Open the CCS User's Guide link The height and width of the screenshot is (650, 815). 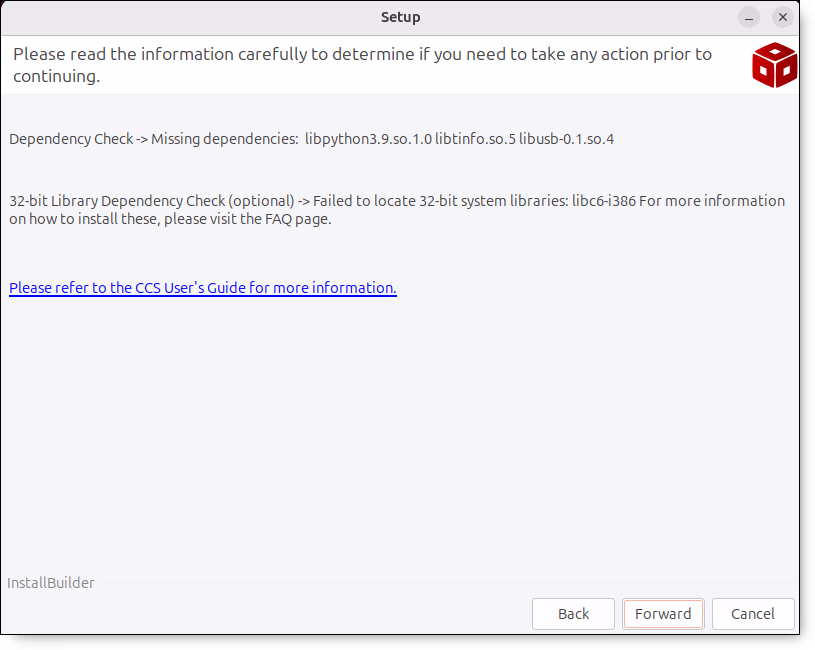click(x=203, y=288)
